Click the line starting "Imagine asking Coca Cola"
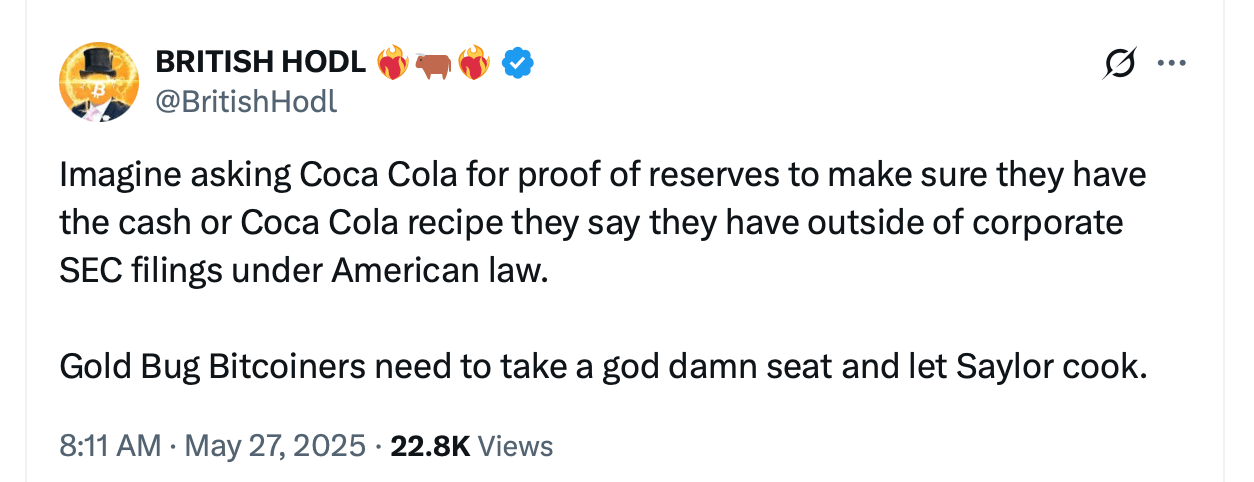Image resolution: width=1254 pixels, height=482 pixels. click(x=602, y=176)
